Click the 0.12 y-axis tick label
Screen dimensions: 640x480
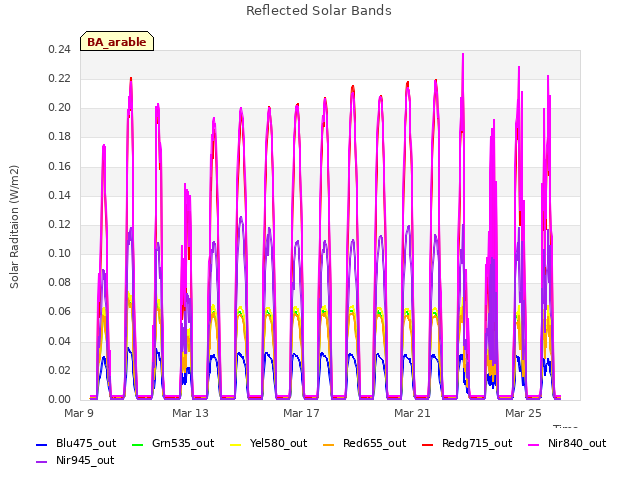tap(60, 224)
